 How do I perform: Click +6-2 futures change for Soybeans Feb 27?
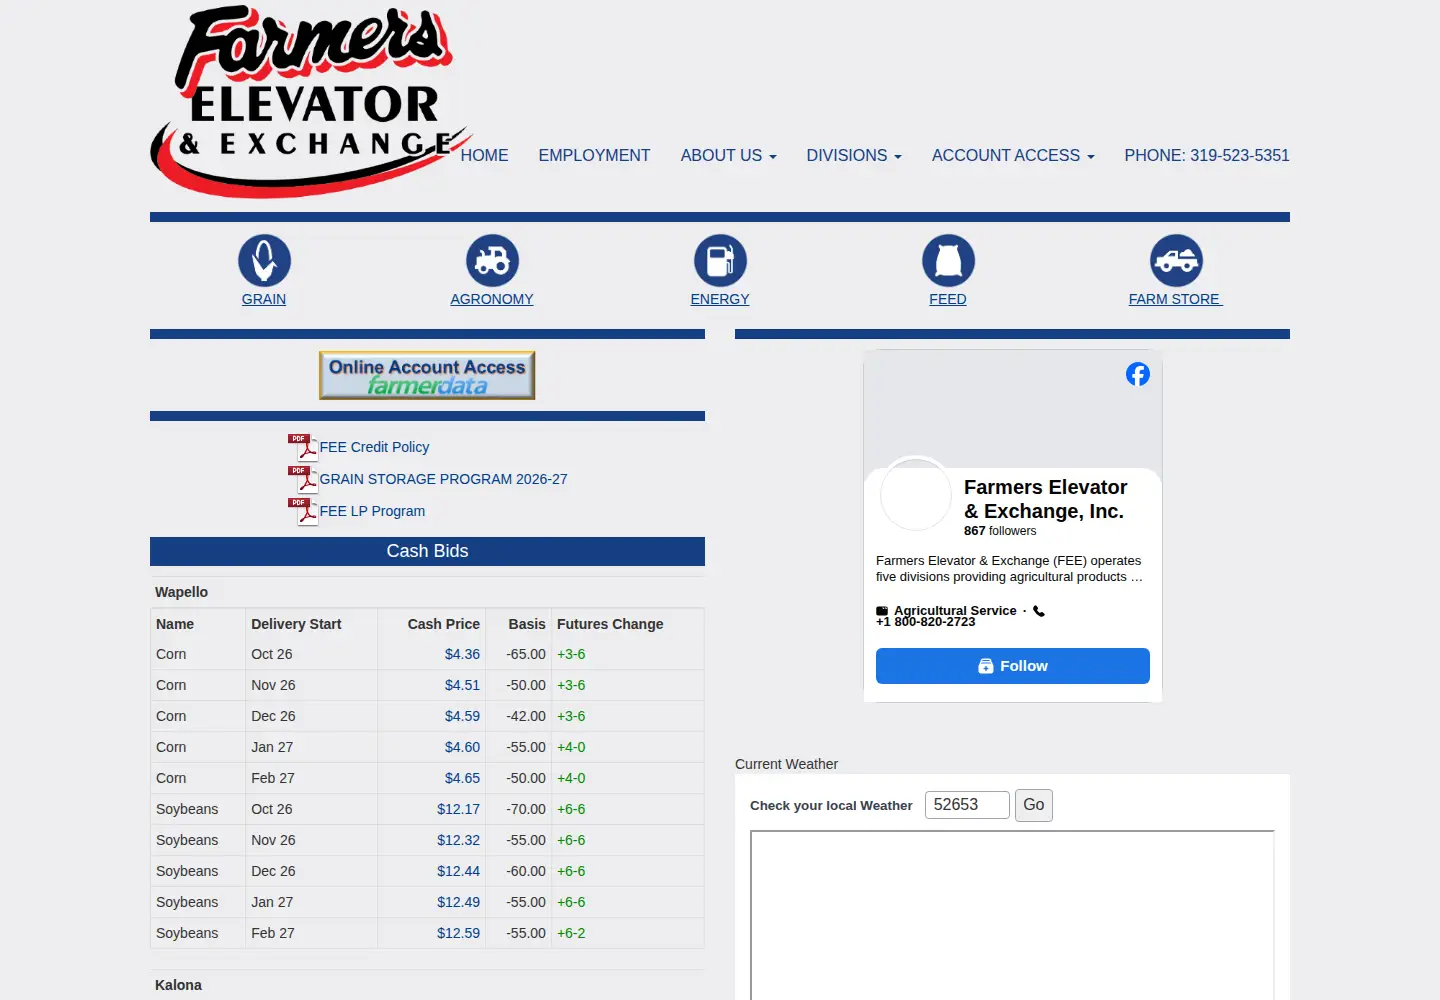click(571, 933)
